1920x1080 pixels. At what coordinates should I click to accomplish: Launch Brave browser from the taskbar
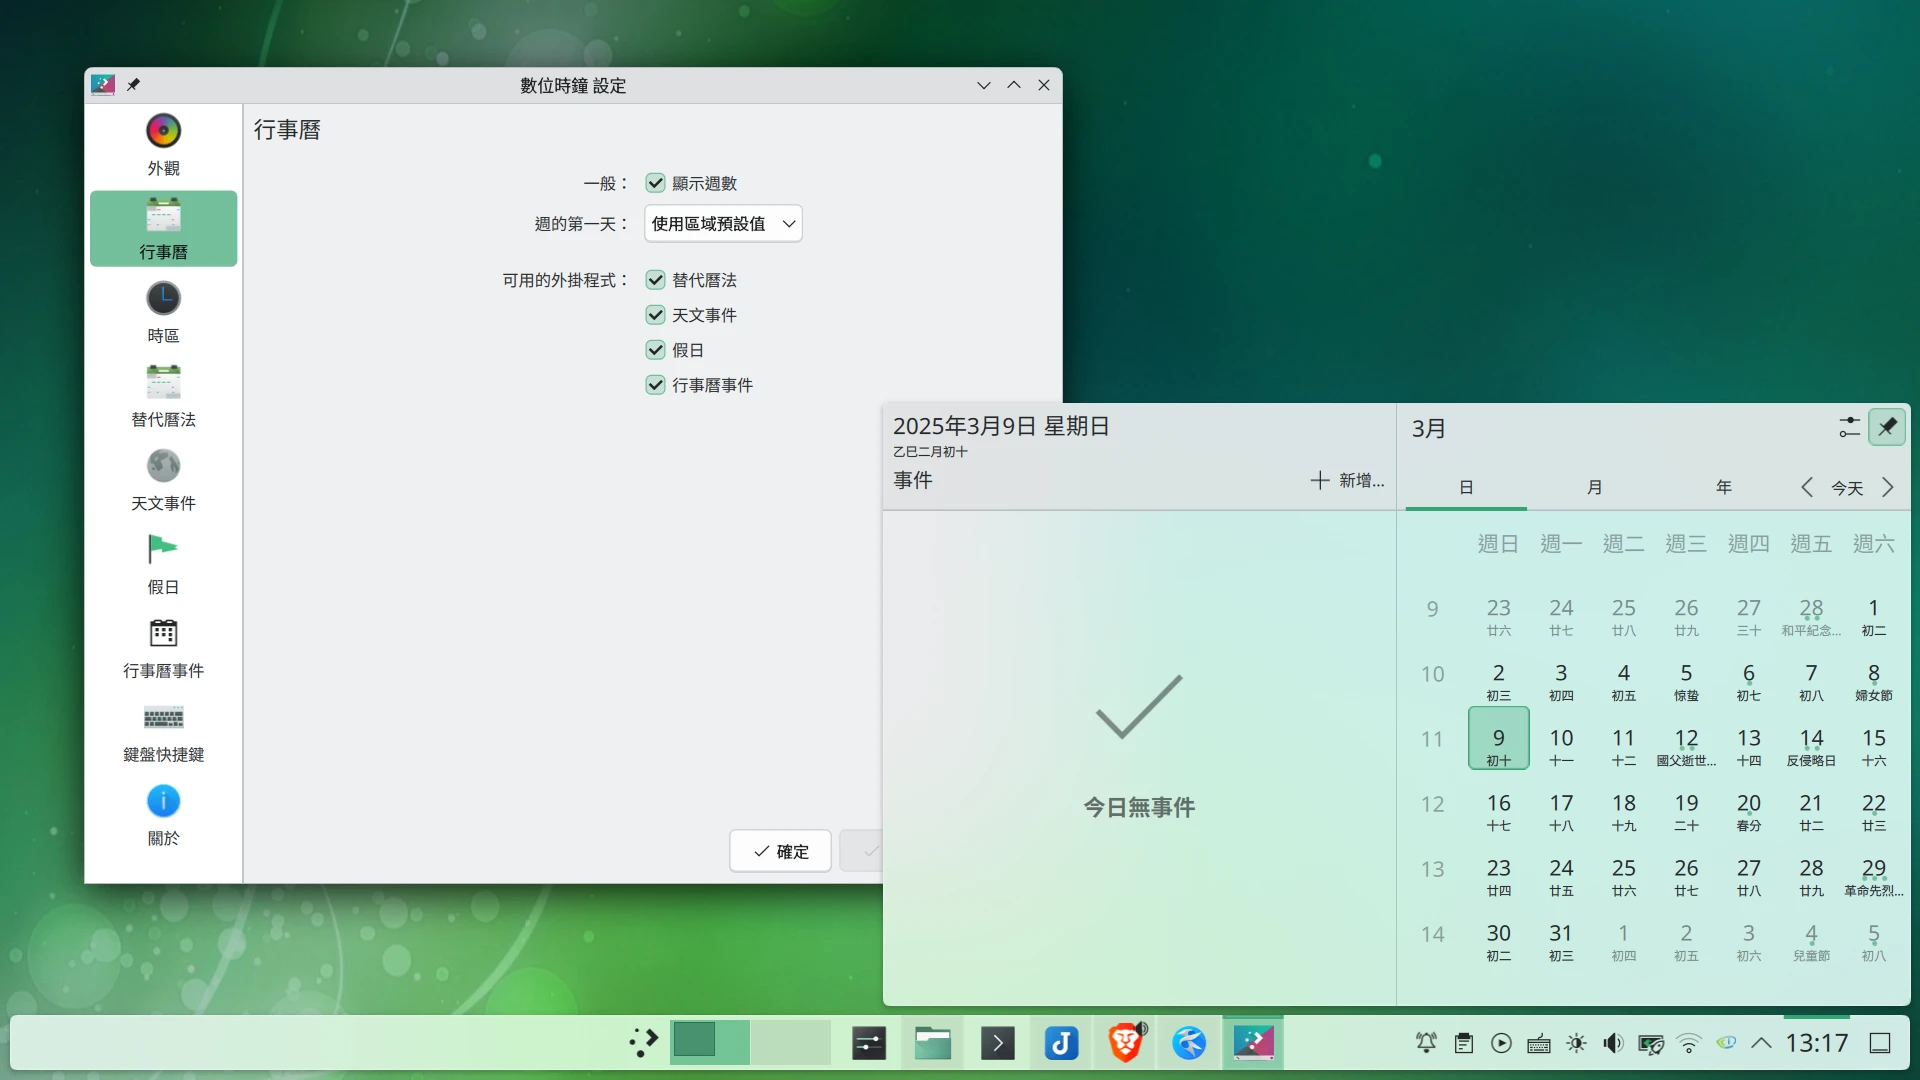1125,1043
